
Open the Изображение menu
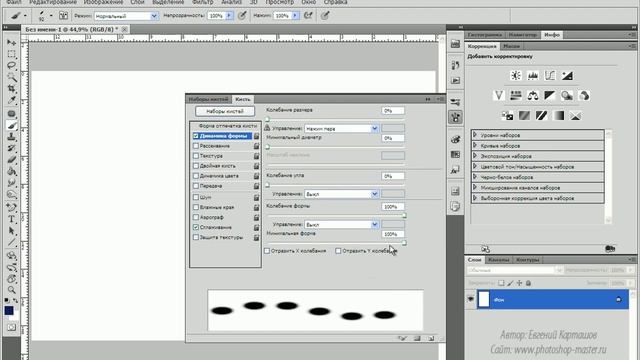click(103, 2)
